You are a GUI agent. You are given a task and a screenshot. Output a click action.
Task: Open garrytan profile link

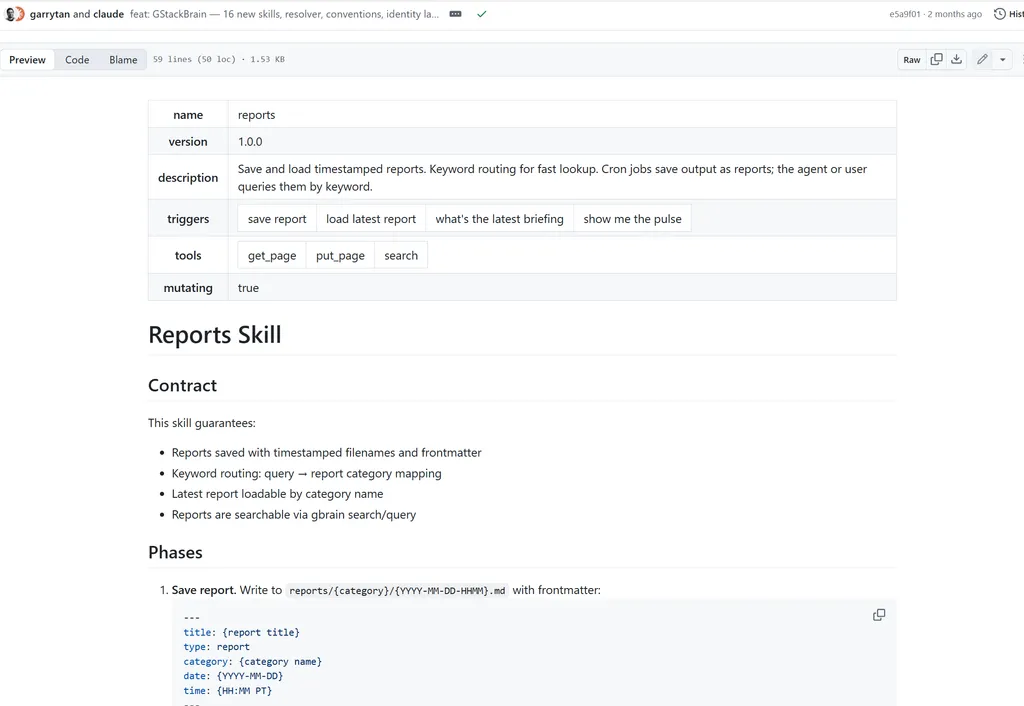click(50, 14)
